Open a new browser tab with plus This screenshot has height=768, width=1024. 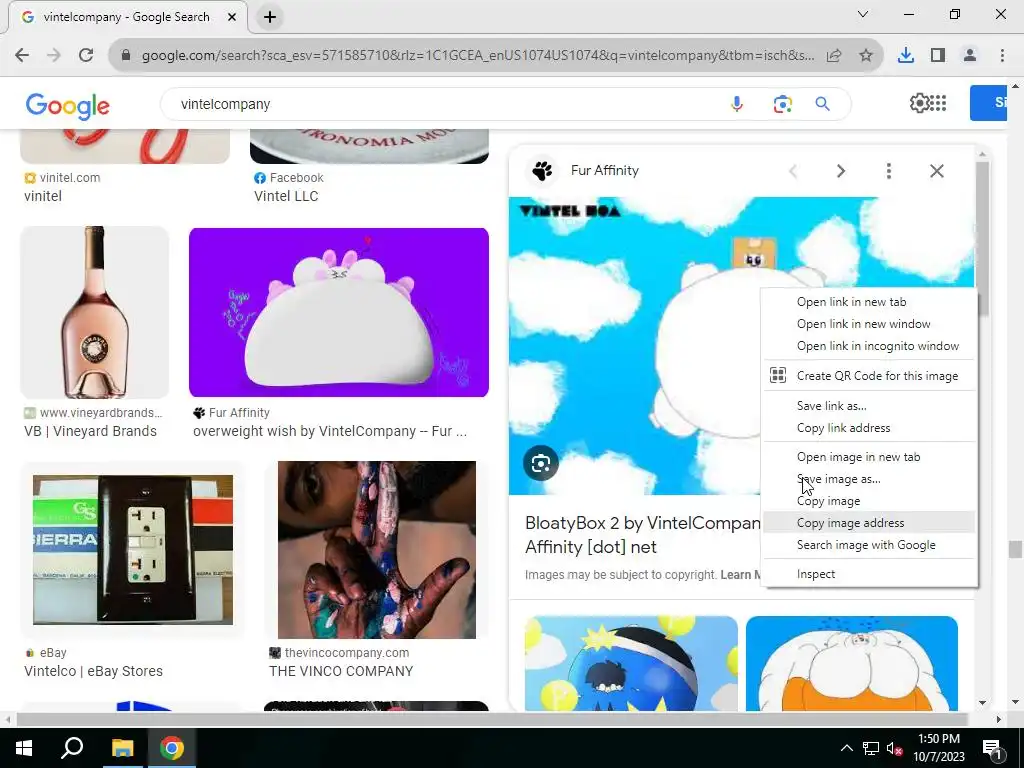coord(270,17)
